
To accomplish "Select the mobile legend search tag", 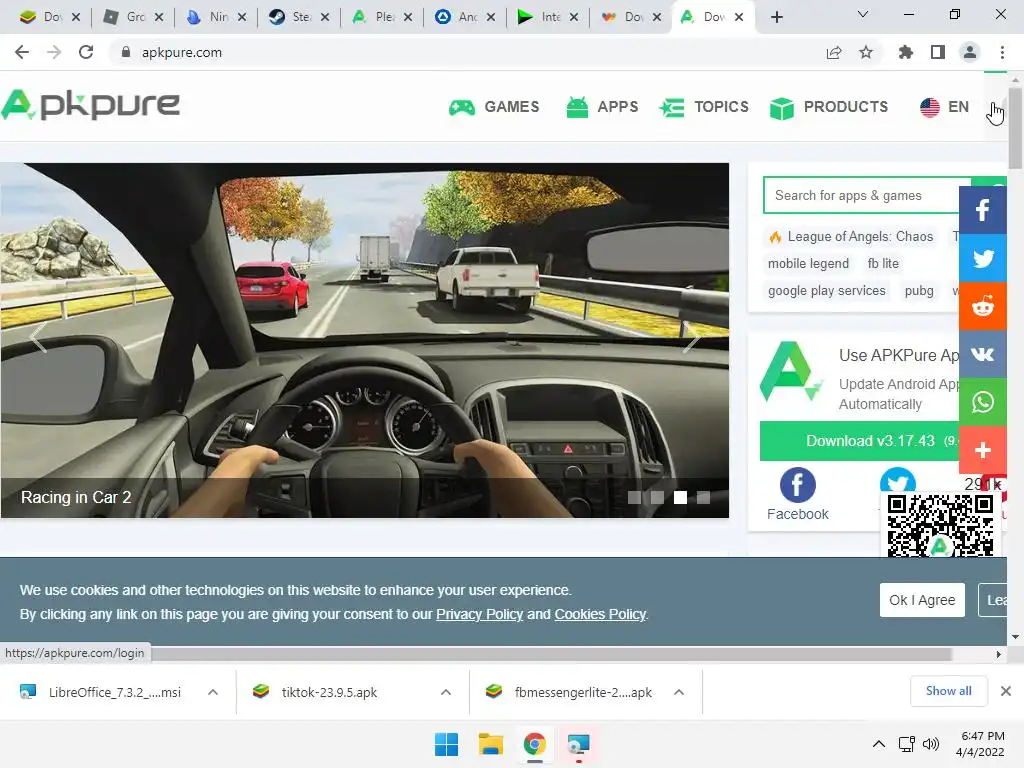I will tap(808, 263).
